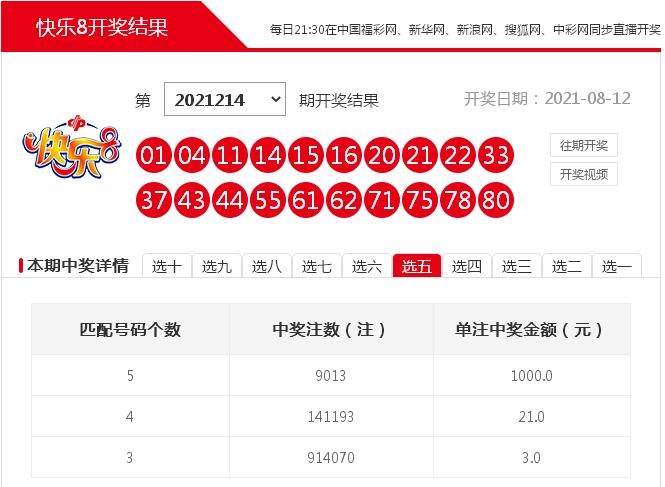Select the 选五 tab
Viewport: 665px width, 487px height.
(417, 266)
